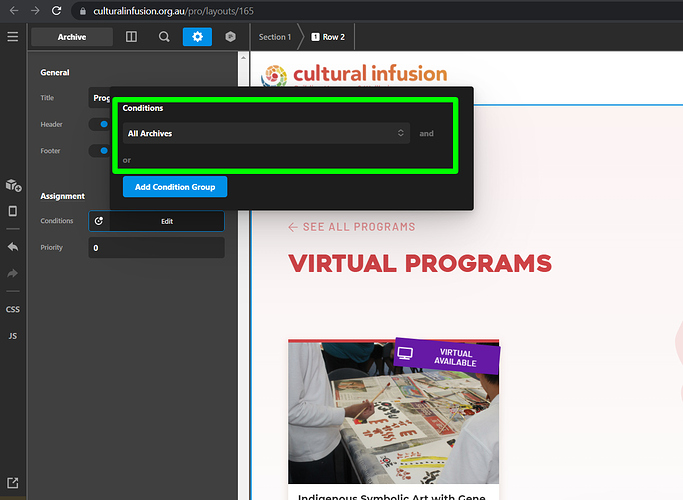Toggle the Header switch

100,124
